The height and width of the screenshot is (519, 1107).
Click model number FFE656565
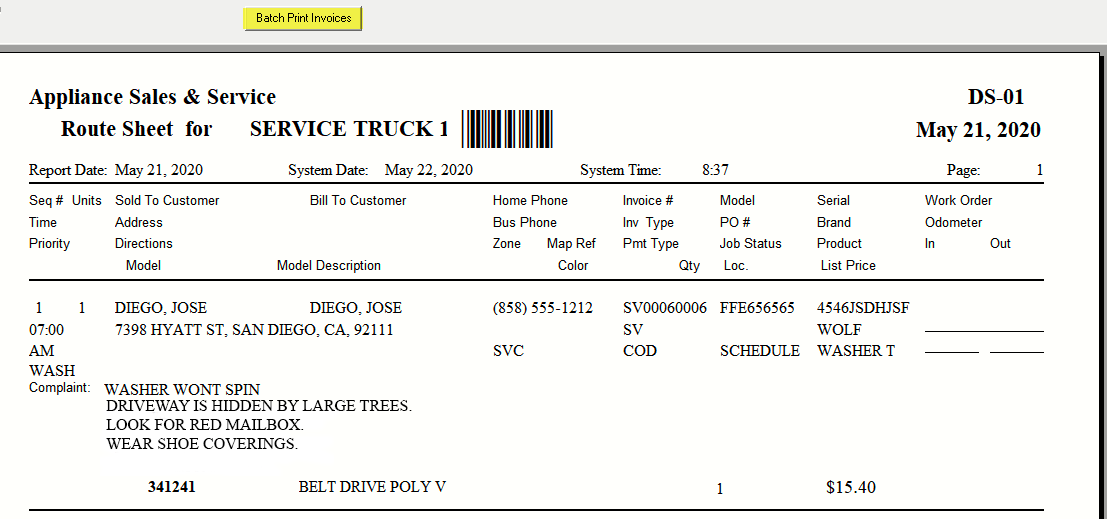(x=757, y=308)
